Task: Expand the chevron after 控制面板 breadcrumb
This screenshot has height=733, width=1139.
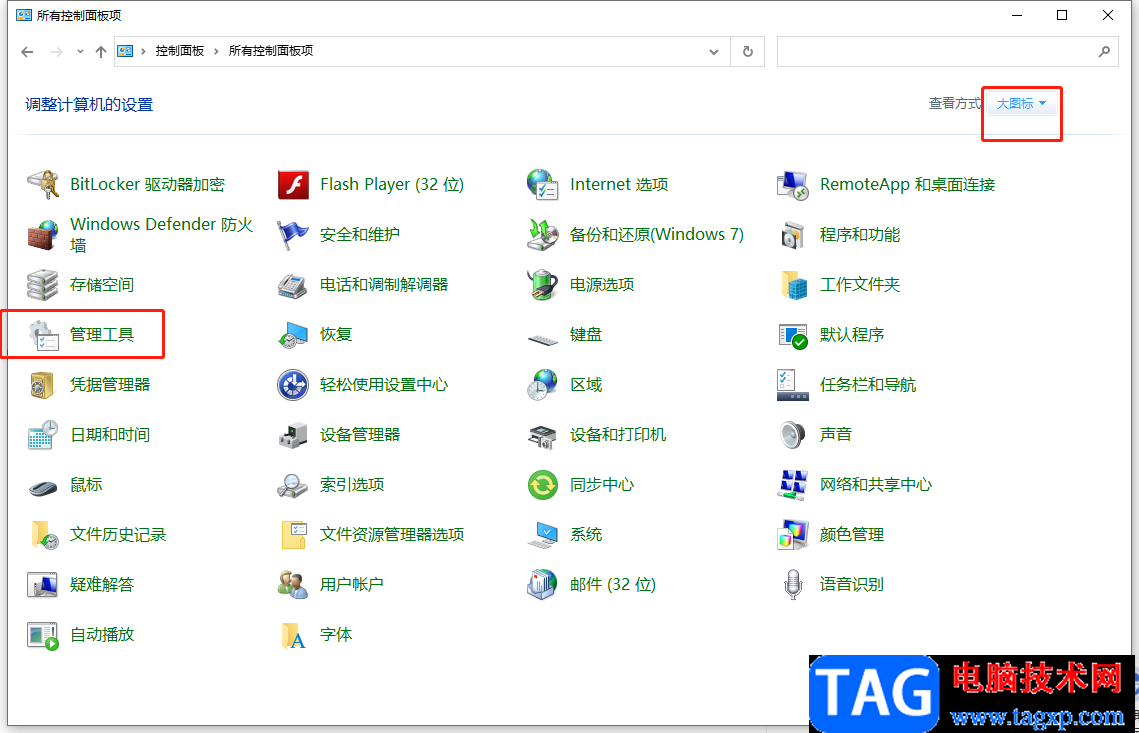Action: click(x=216, y=51)
